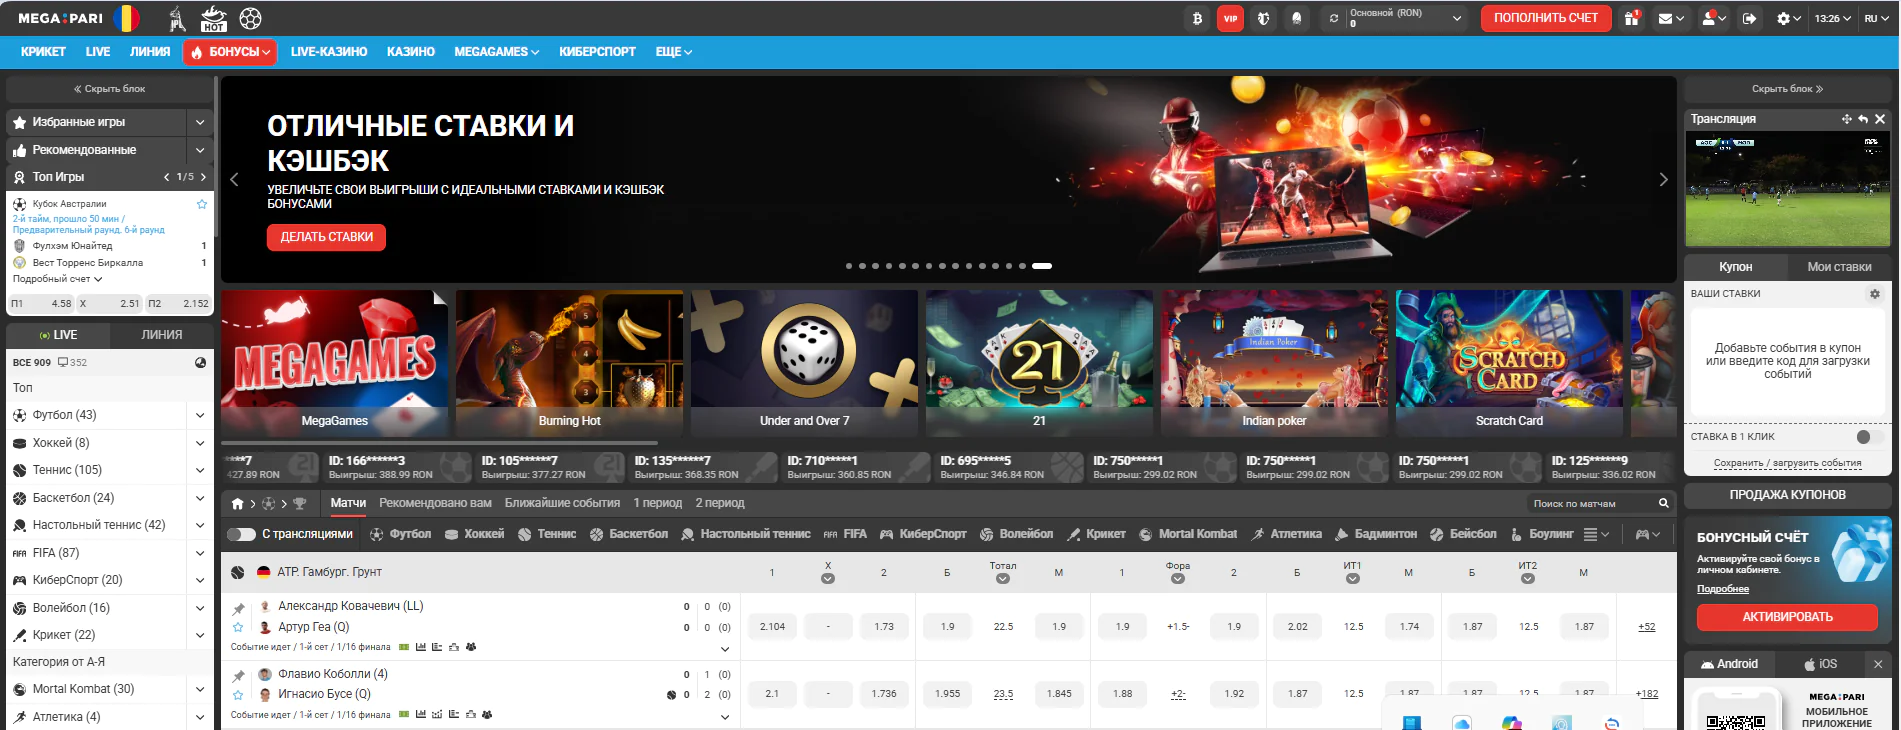1901x730 pixels.
Task: Open the 13:26 time zone dropdown
Action: click(1833, 18)
